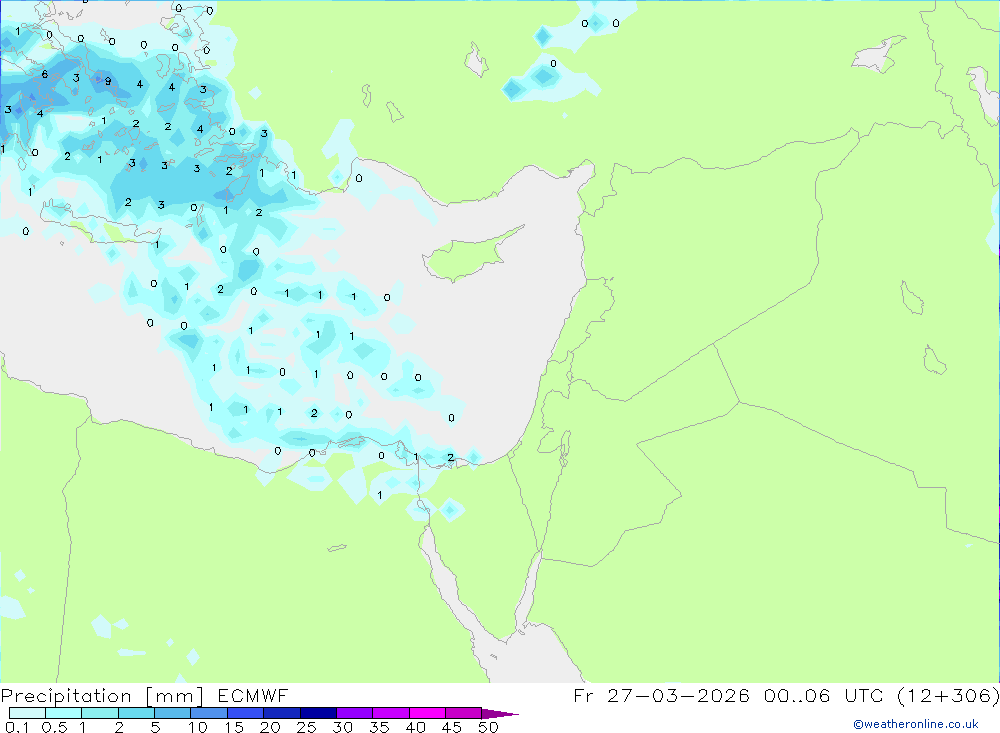Screen dimensions: 1000x733
Task: Click the legend label '15'
Action: click(x=234, y=727)
